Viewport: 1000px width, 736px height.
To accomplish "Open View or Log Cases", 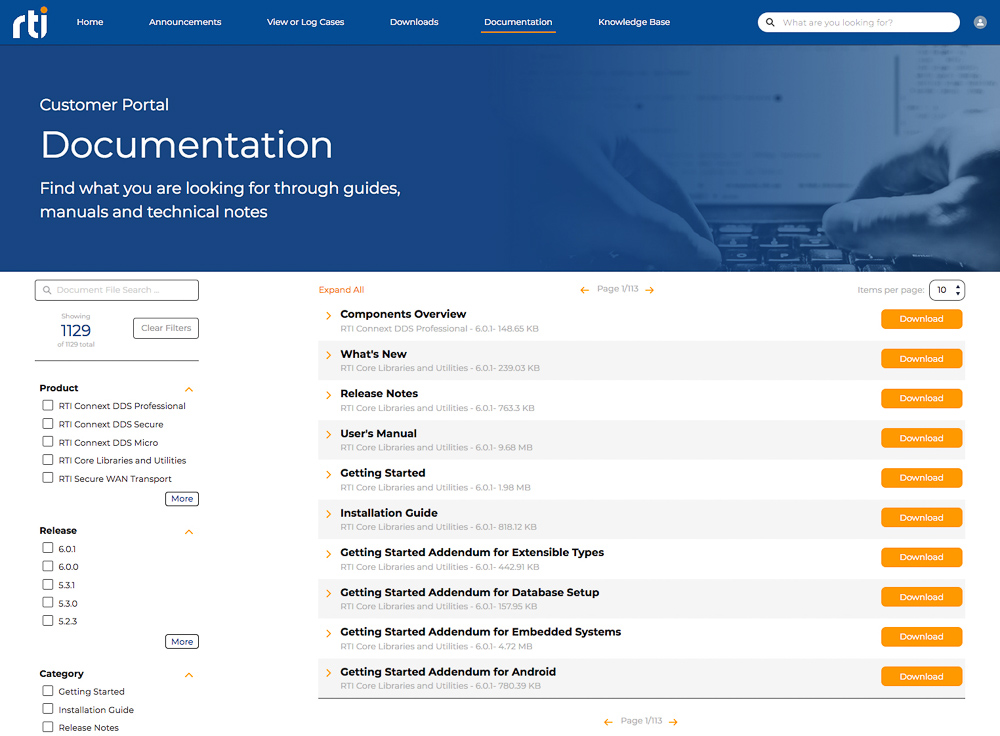I will click(x=305, y=22).
